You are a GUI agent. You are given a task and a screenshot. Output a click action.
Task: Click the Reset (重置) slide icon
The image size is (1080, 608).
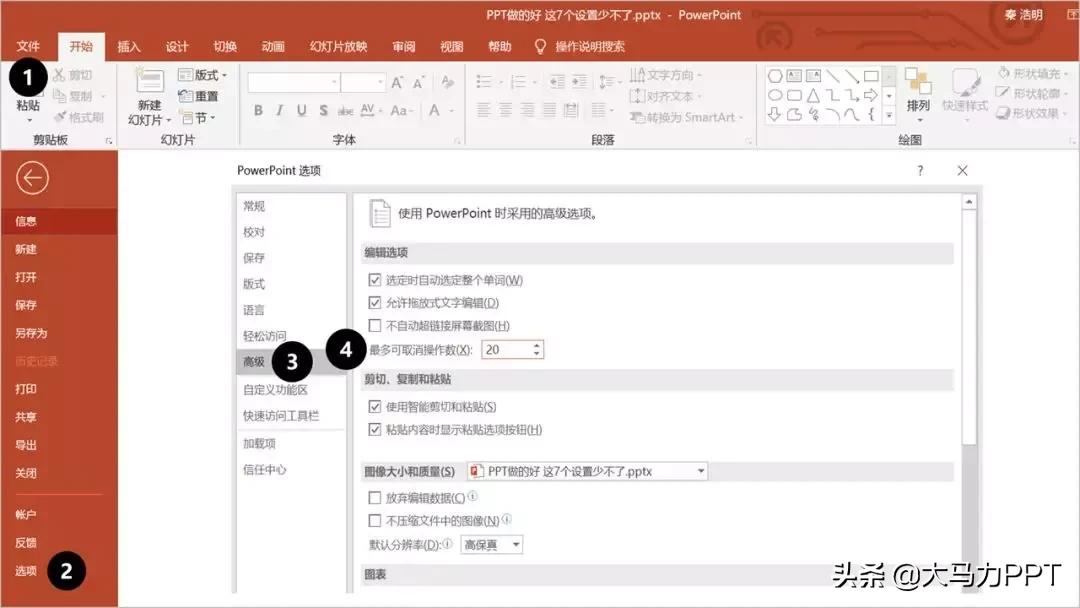click(x=185, y=96)
